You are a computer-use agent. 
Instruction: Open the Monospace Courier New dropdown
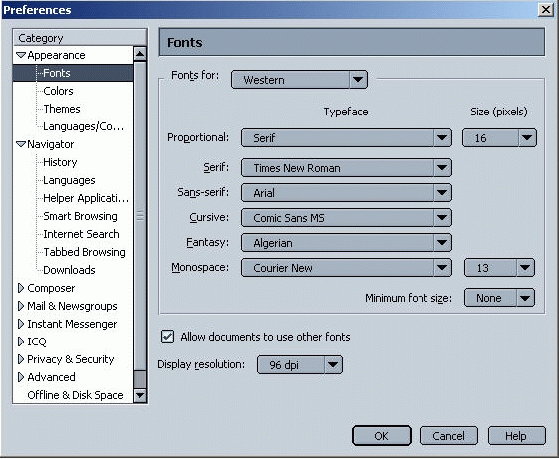pos(346,268)
